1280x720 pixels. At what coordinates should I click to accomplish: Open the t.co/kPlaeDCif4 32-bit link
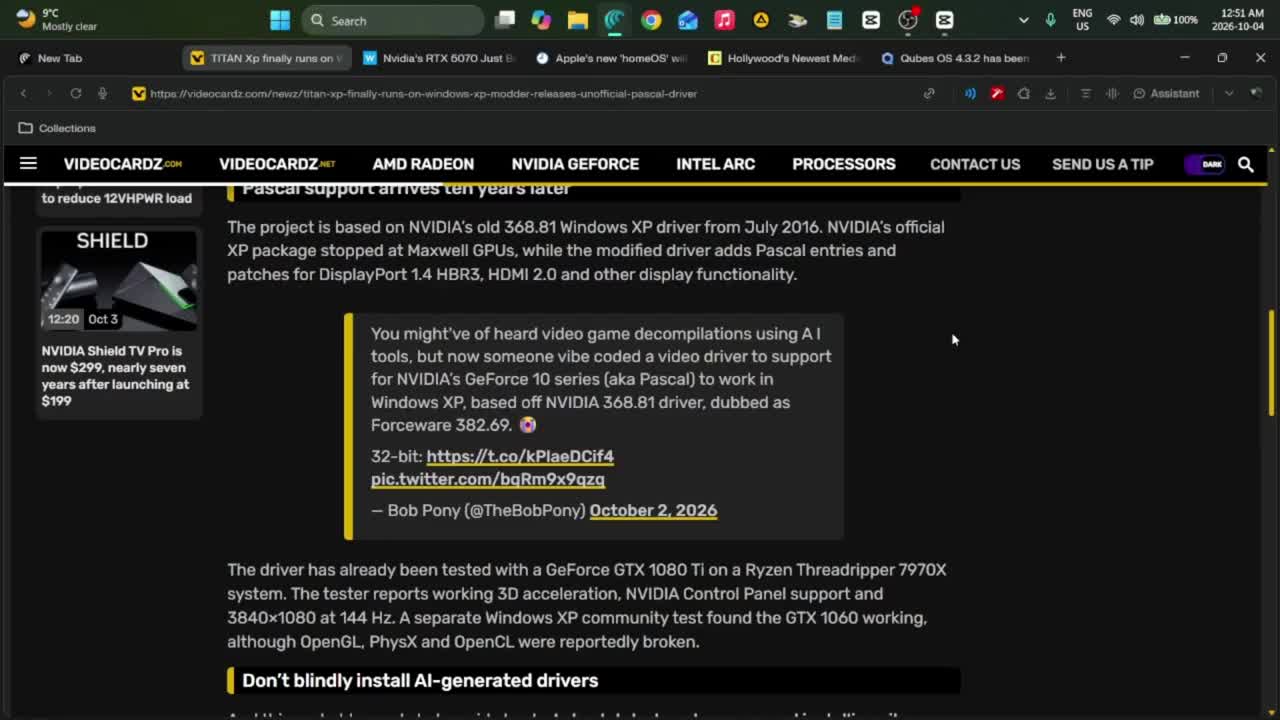click(x=520, y=456)
